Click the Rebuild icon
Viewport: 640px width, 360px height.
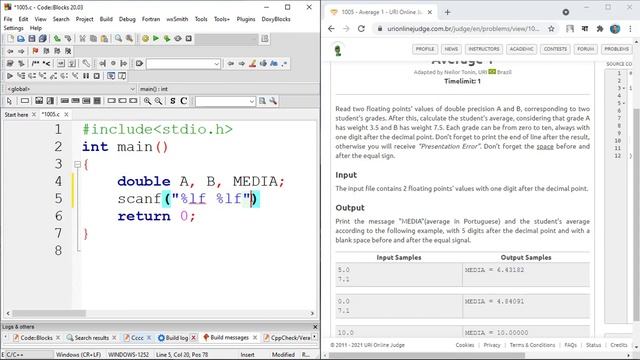(x=178, y=39)
